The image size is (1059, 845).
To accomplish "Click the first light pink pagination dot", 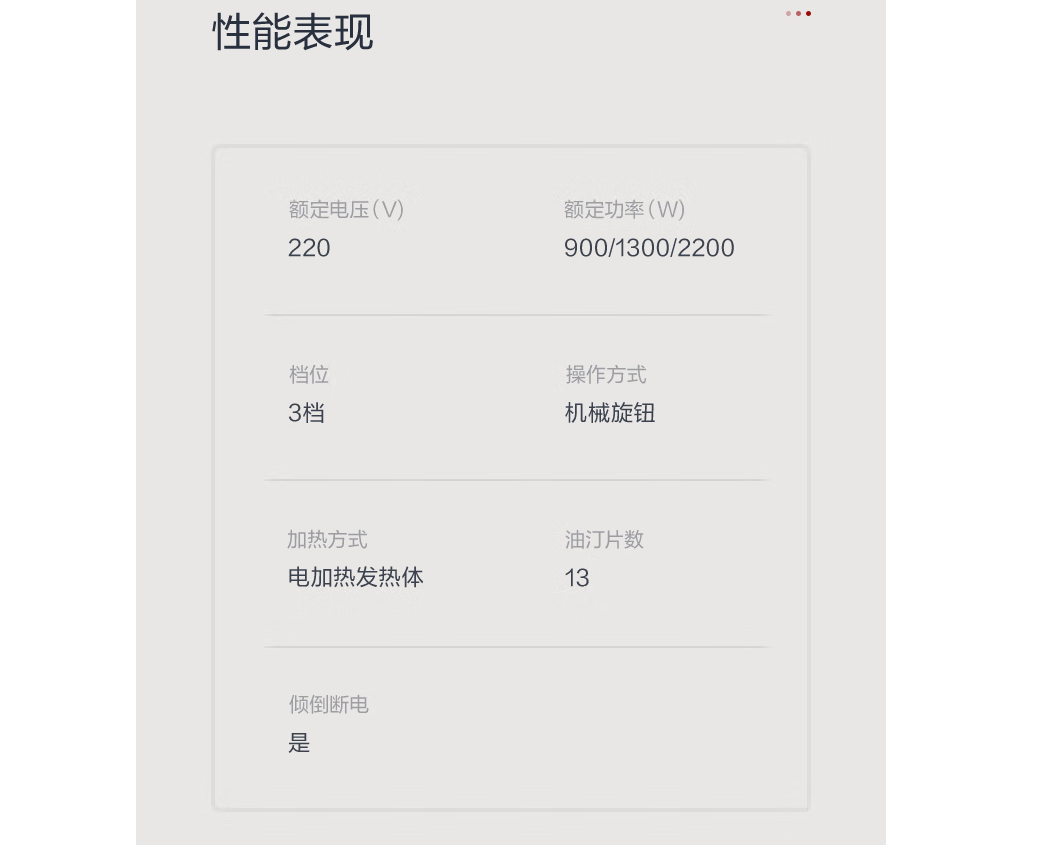I will click(x=788, y=14).
